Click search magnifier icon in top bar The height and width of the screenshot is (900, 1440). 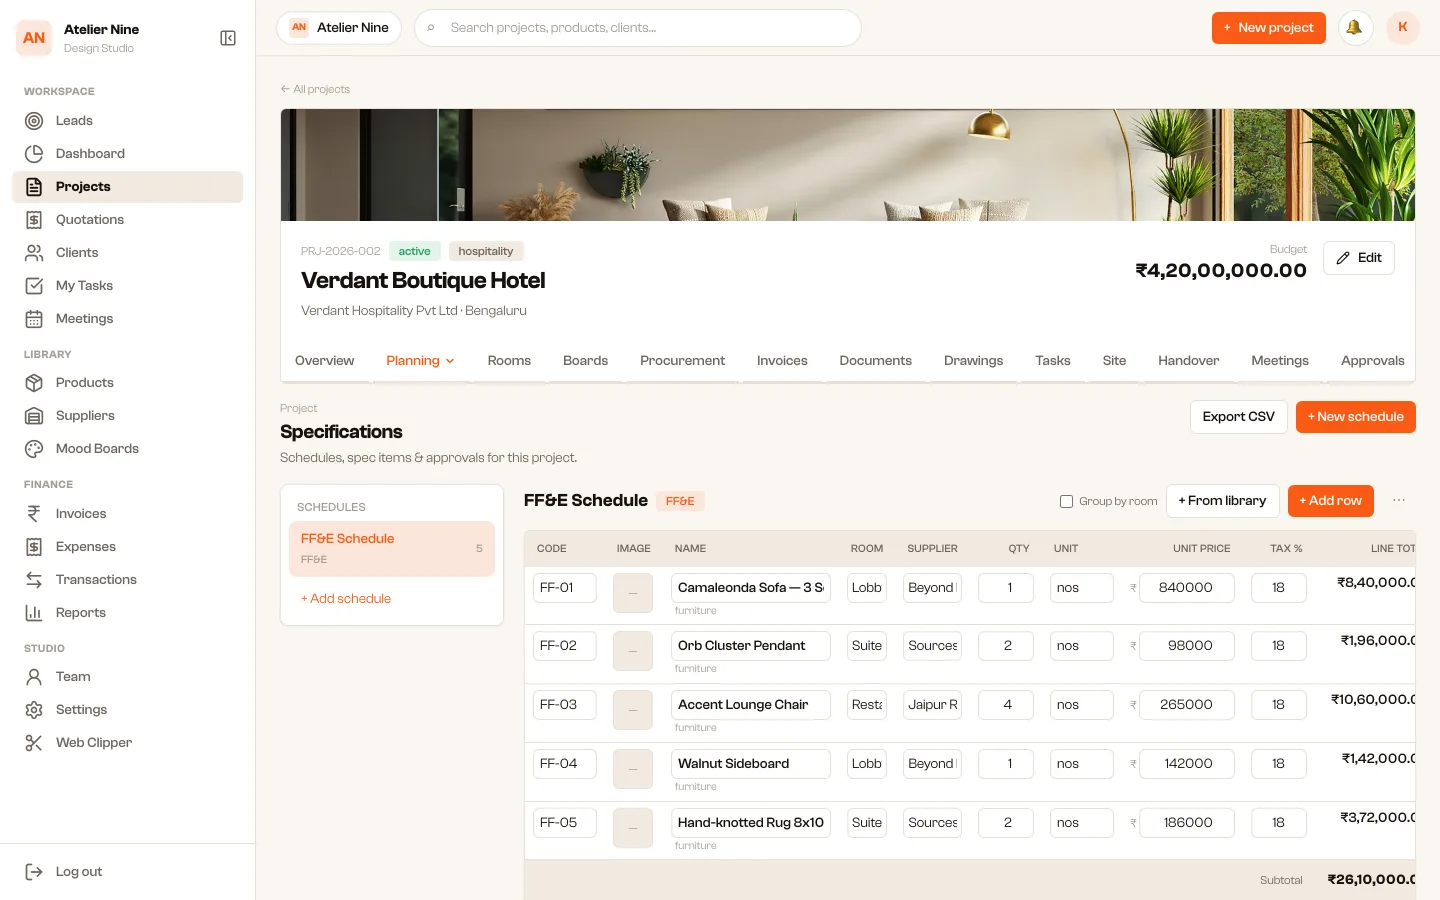point(431,28)
